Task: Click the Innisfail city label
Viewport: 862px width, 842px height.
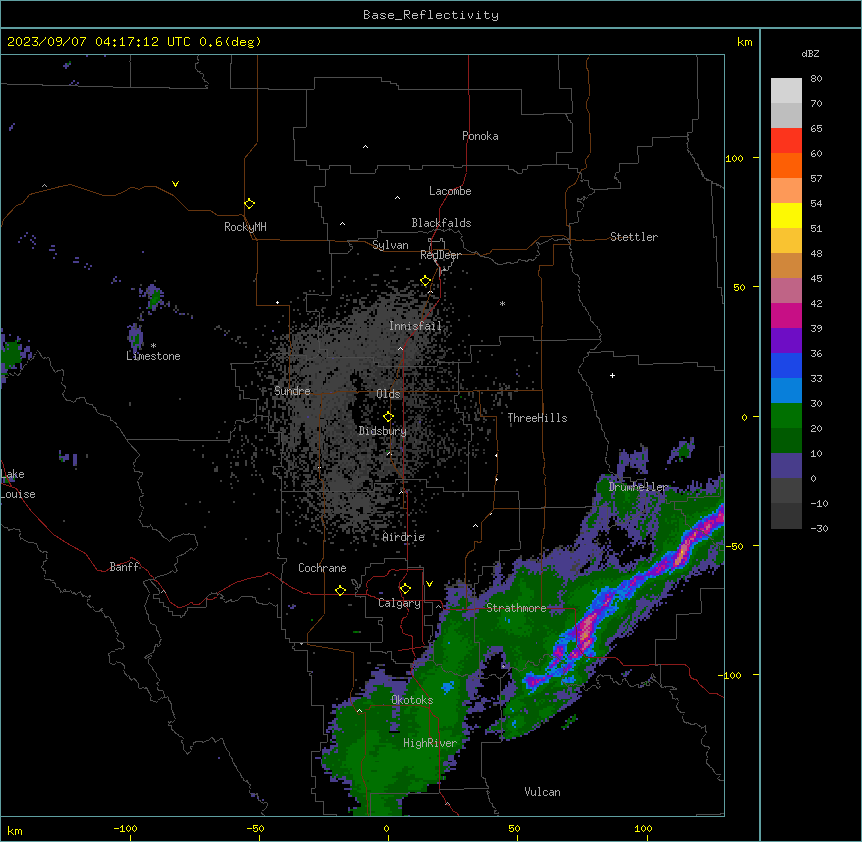Action: pos(415,326)
